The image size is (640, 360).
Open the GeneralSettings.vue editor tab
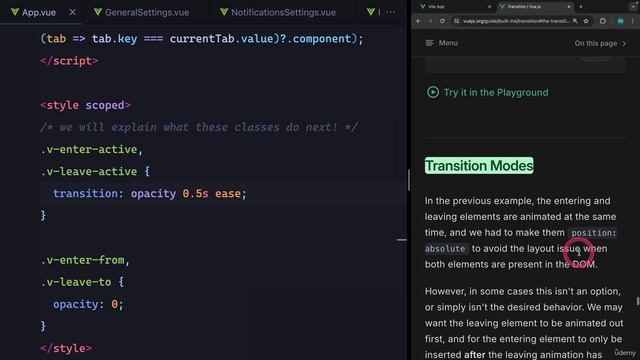(x=141, y=12)
